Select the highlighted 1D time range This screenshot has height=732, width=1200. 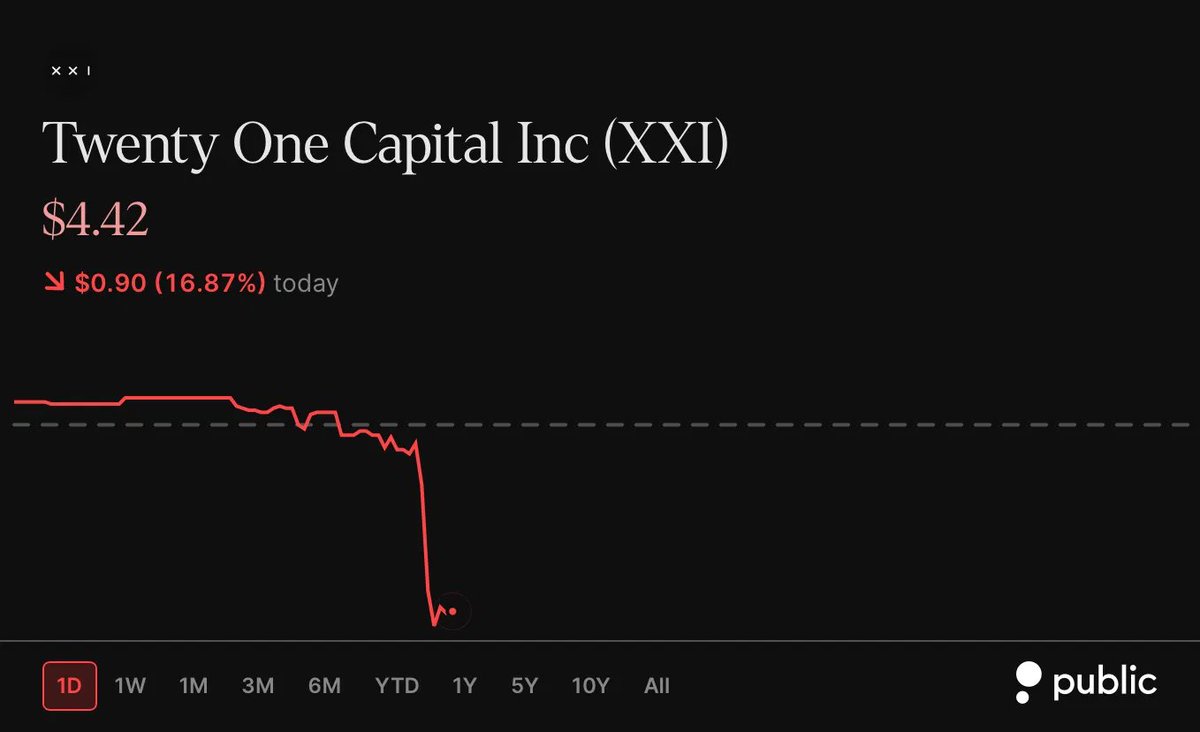pos(70,686)
